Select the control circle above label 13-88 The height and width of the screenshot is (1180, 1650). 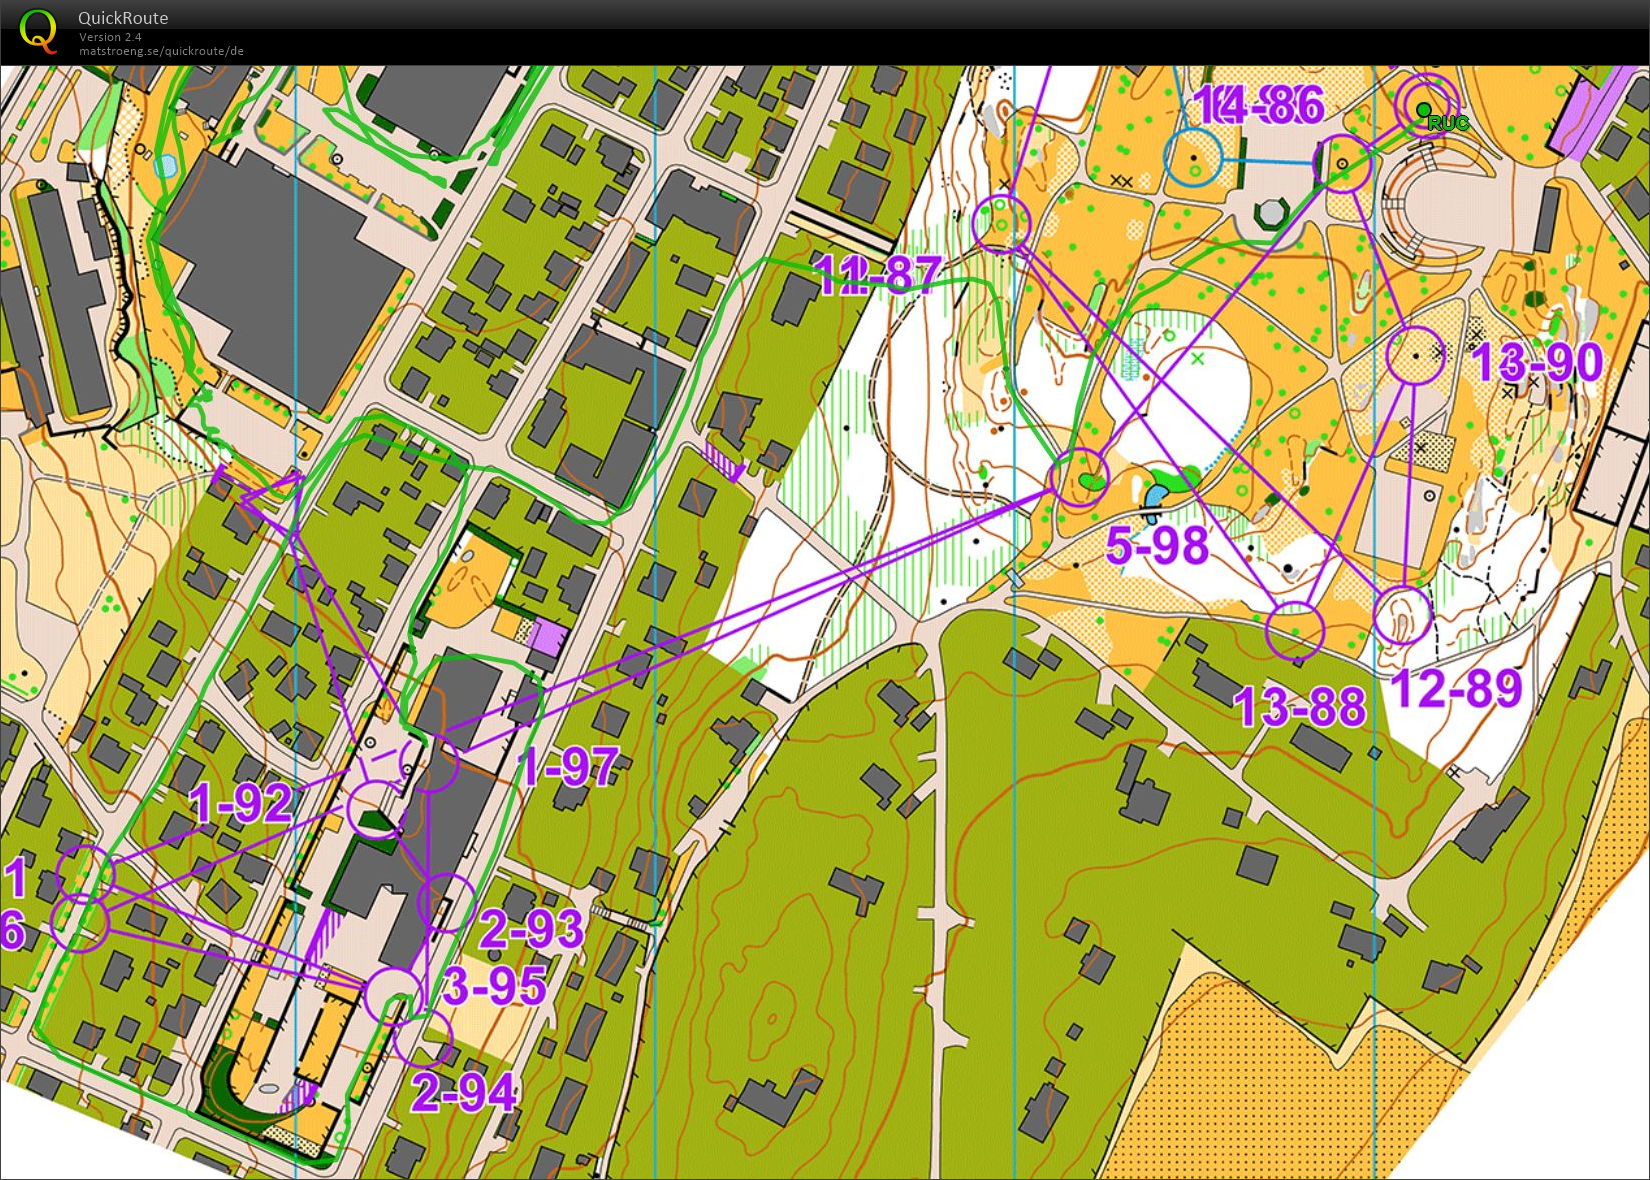[x=1295, y=631]
